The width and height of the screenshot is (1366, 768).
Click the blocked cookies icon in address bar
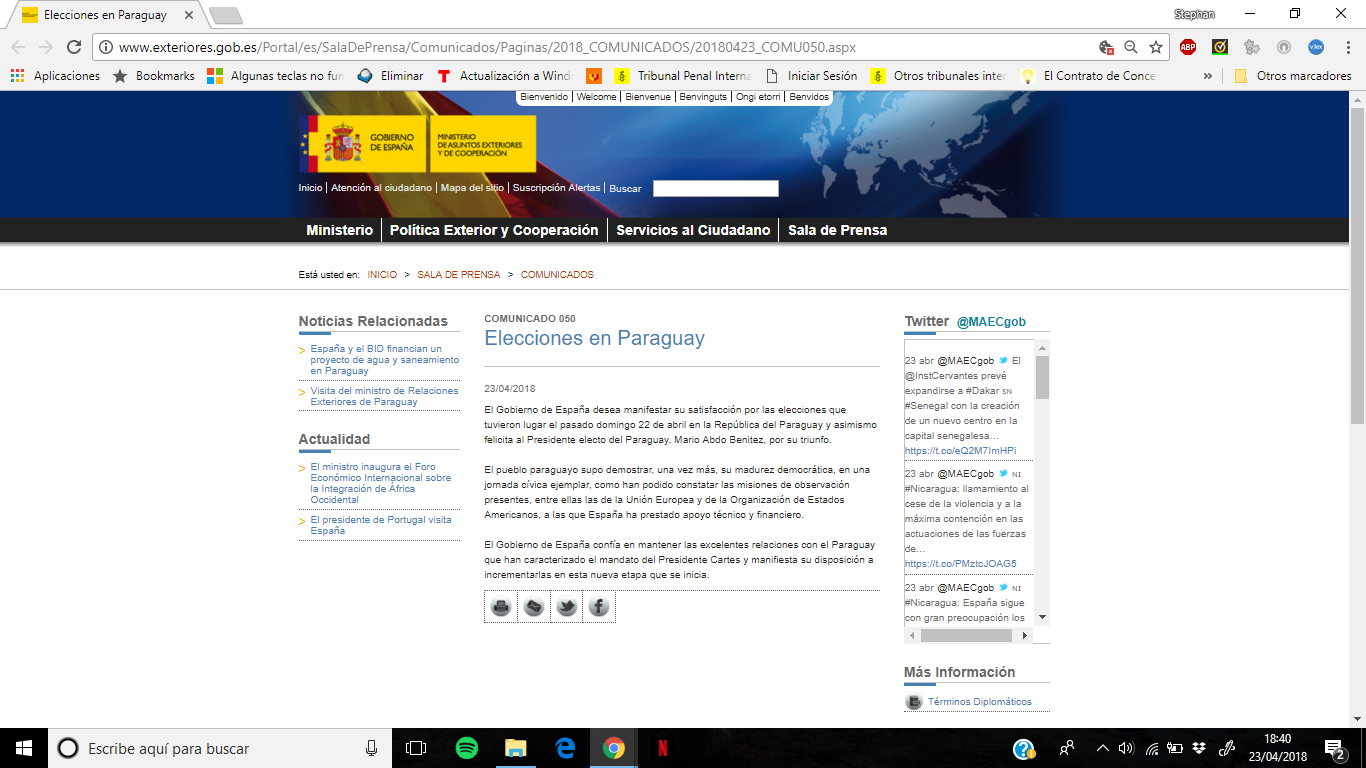click(x=1106, y=47)
